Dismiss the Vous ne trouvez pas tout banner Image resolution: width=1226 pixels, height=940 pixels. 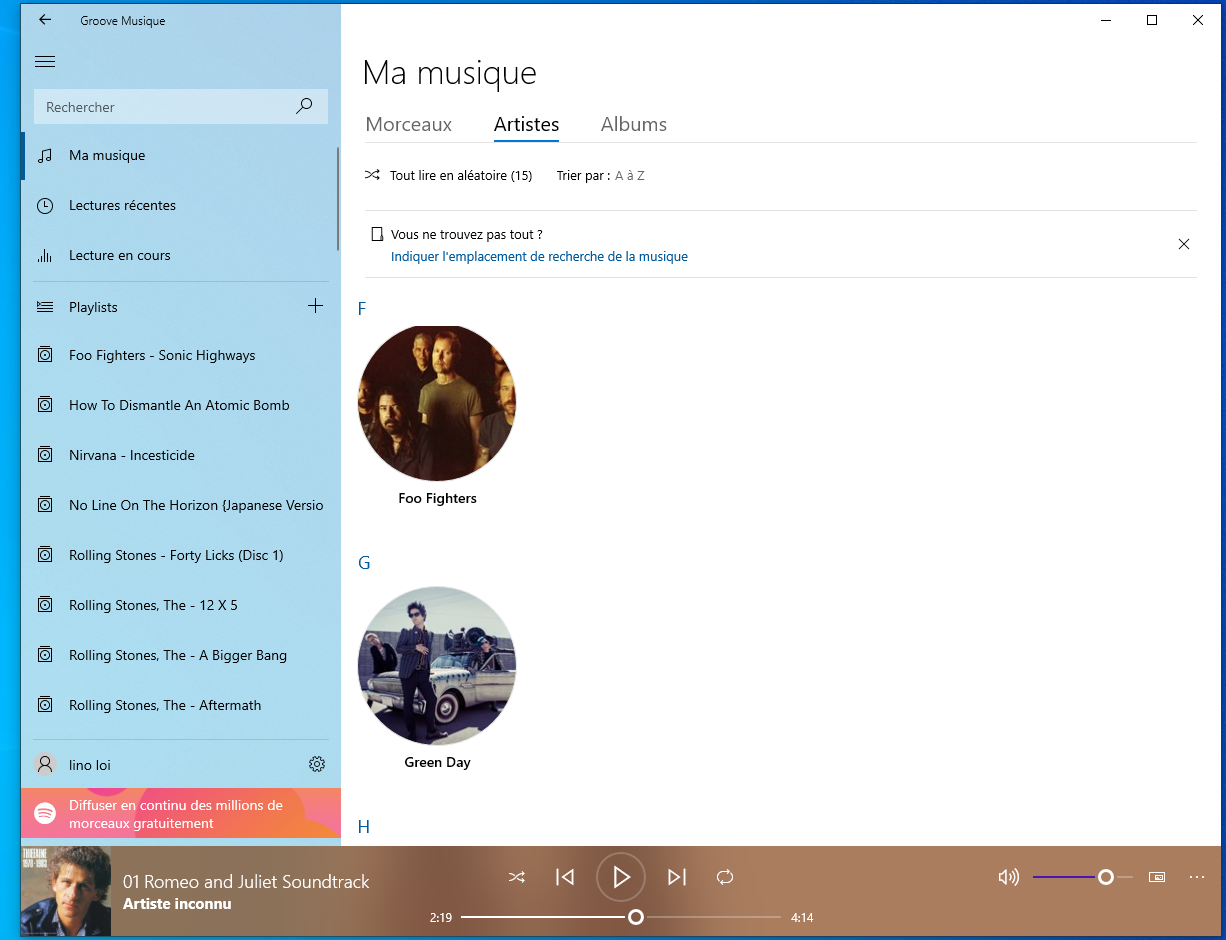1184,244
